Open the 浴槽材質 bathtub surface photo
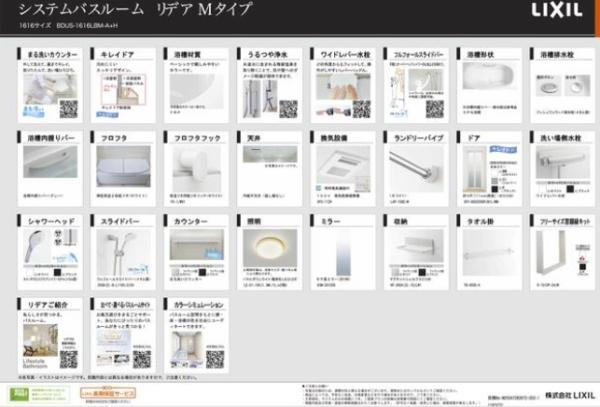The image size is (600, 407). click(x=197, y=91)
